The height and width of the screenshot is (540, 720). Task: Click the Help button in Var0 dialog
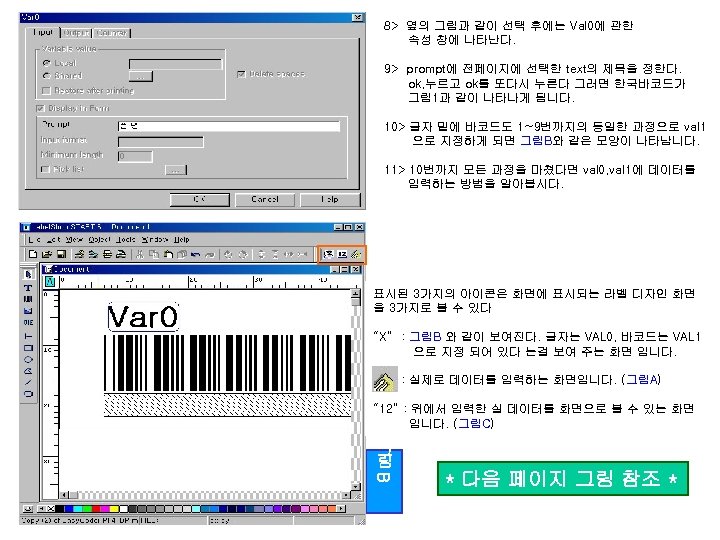pyautogui.click(x=330, y=200)
